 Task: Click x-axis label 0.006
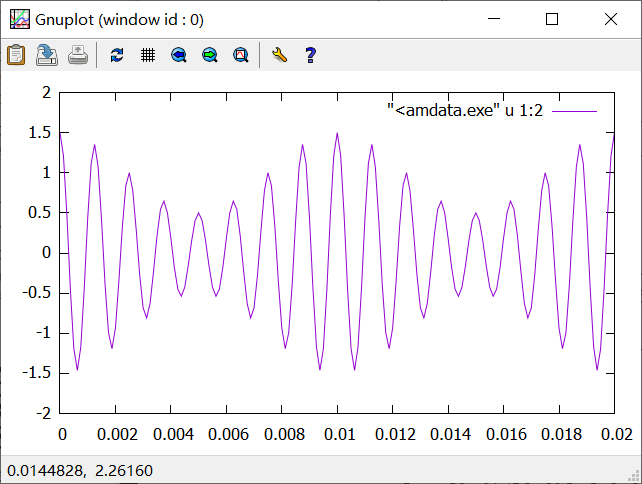(228, 434)
